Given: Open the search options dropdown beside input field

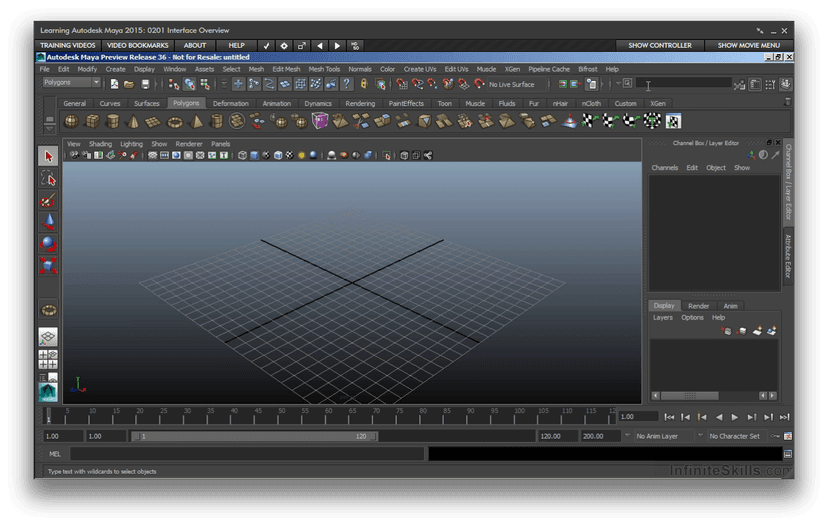Looking at the screenshot, I should [618, 83].
